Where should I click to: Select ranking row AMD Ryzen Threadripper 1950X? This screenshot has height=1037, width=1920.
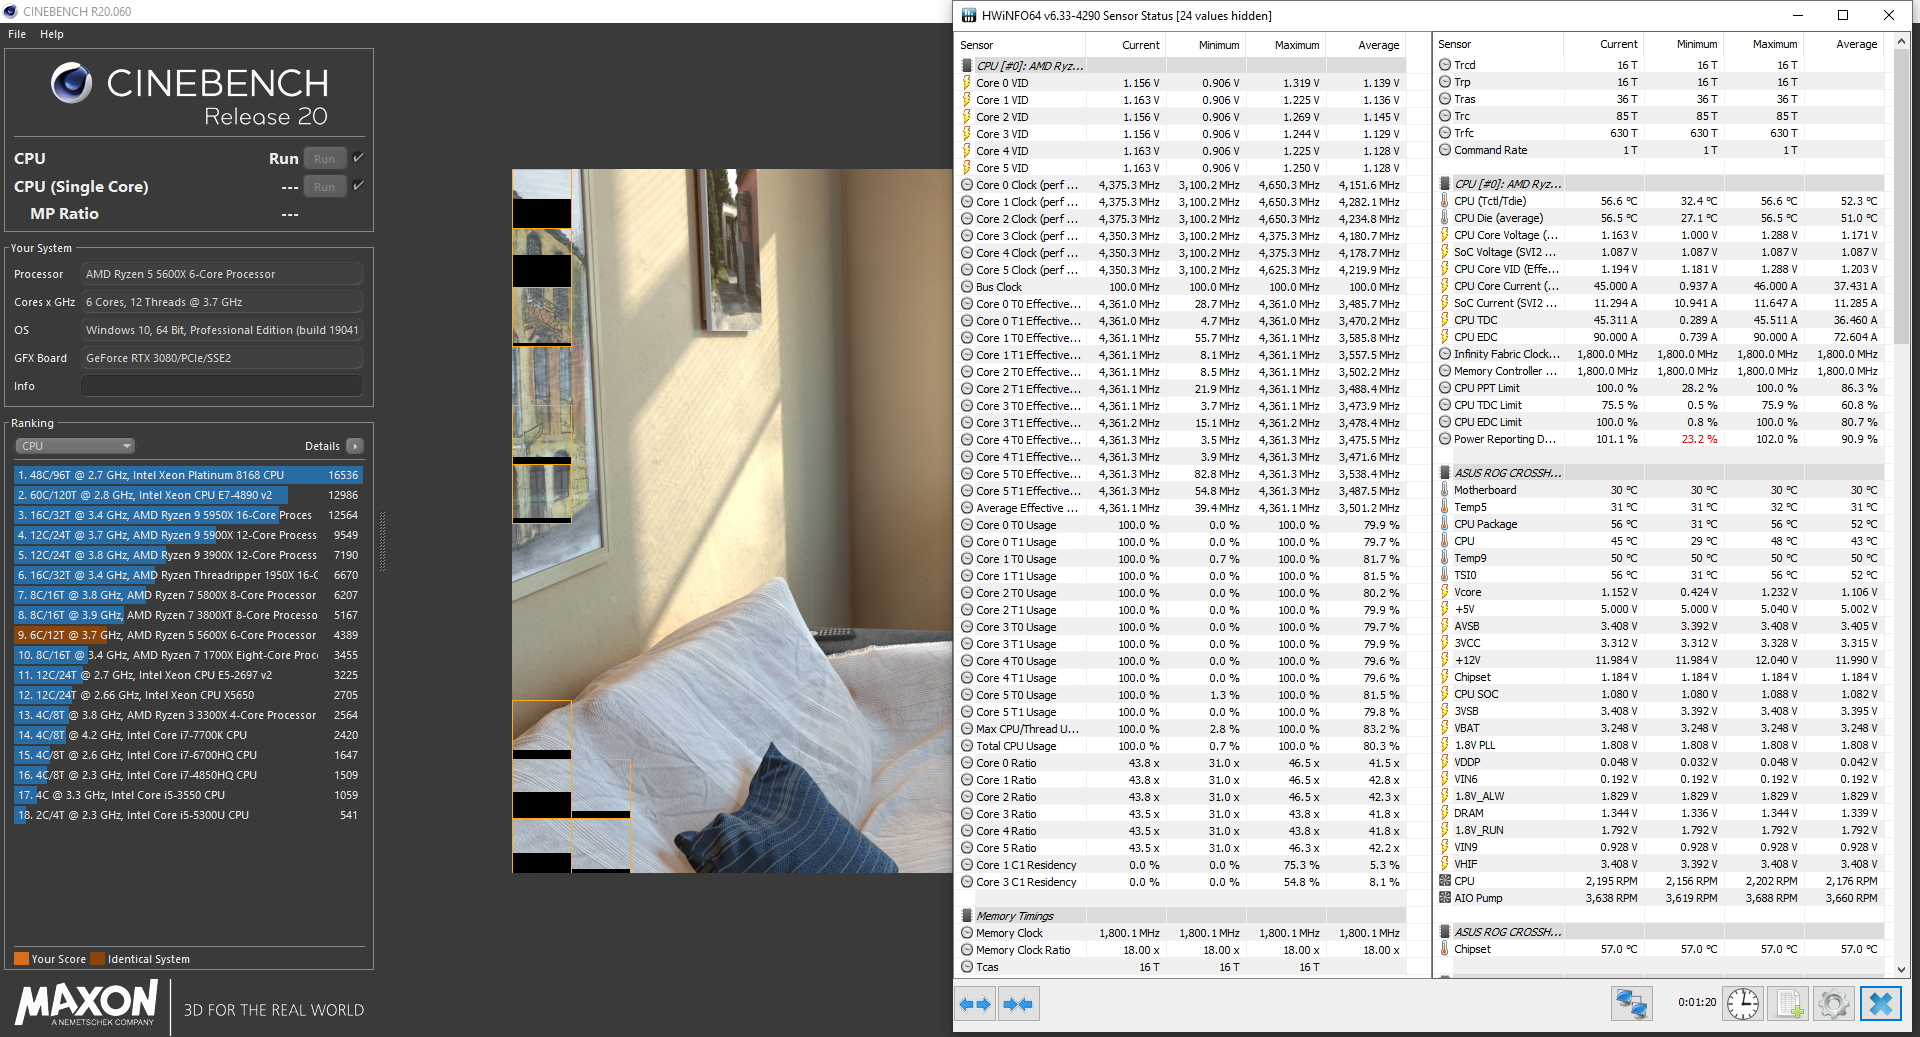(x=188, y=575)
